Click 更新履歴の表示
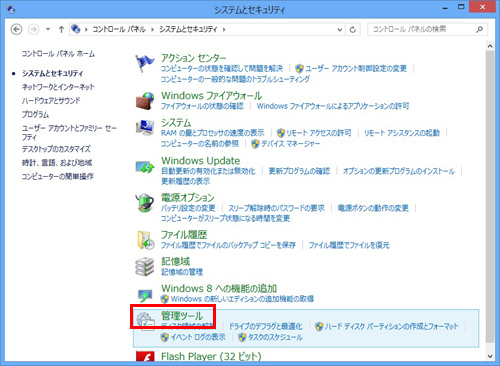The width and height of the screenshot is (500, 366). click(185, 181)
